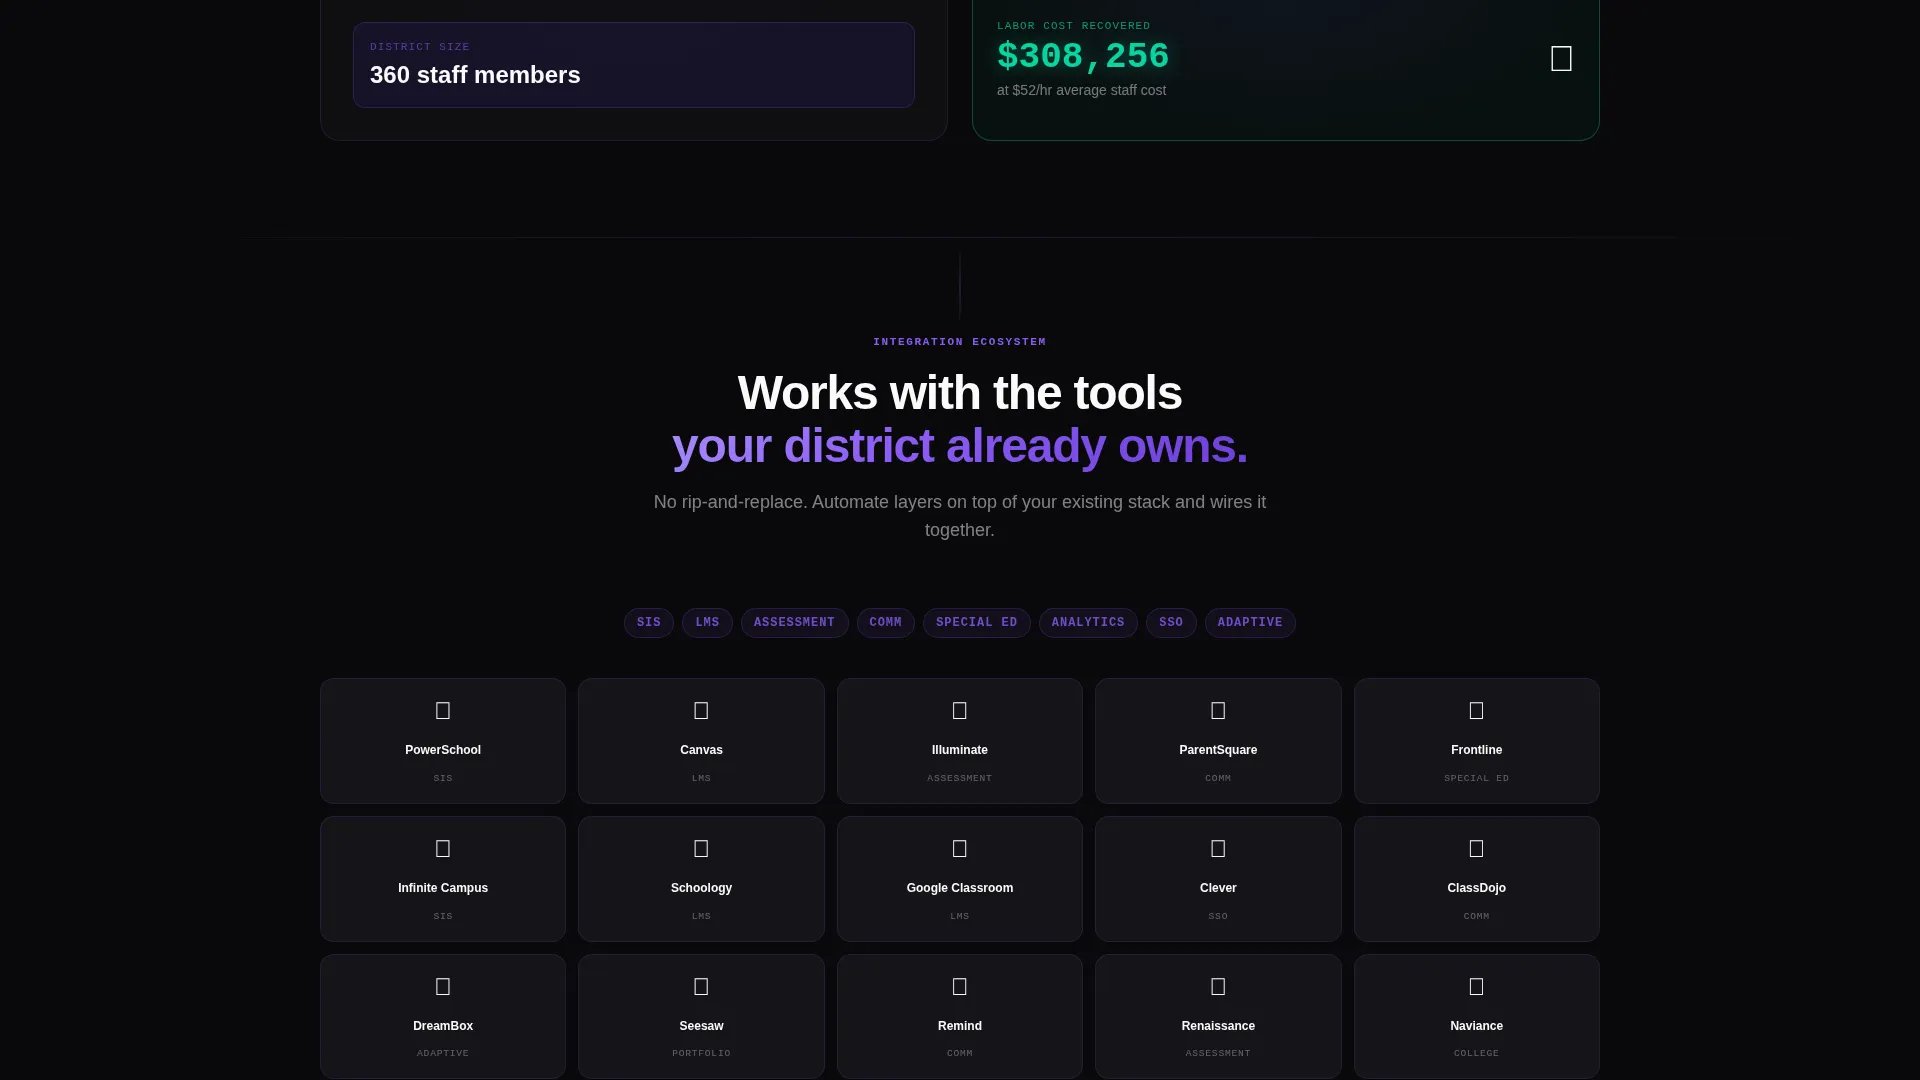The image size is (1920, 1080).
Task: Click the ParentSquare integration icon
Action: (x=1218, y=711)
